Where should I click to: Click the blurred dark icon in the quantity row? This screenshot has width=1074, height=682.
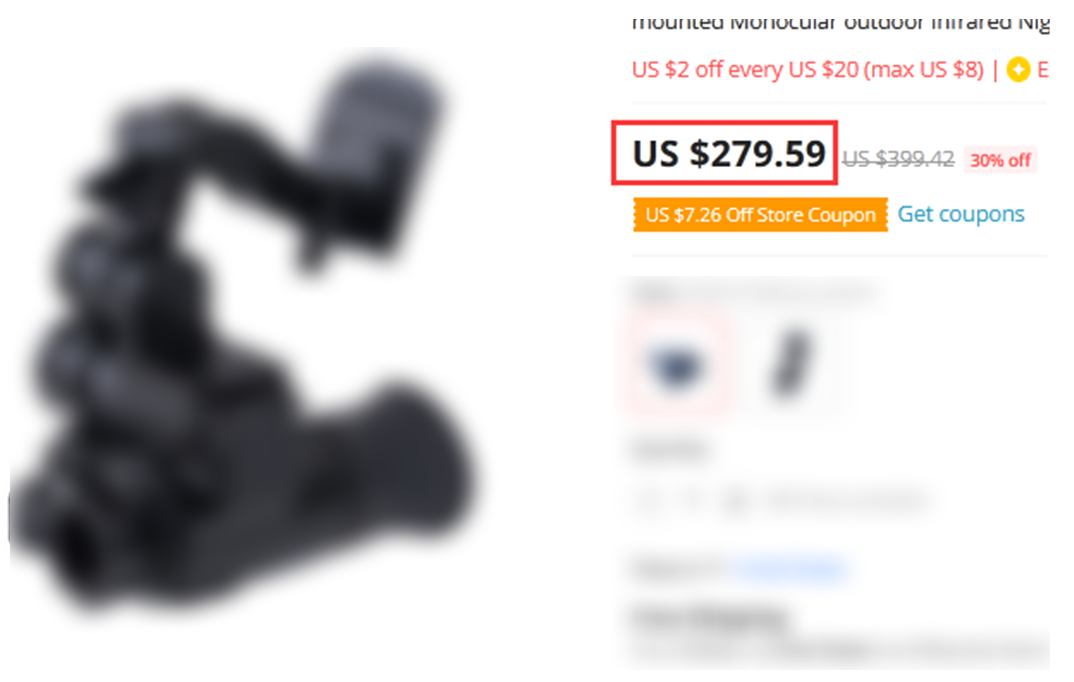(x=736, y=502)
